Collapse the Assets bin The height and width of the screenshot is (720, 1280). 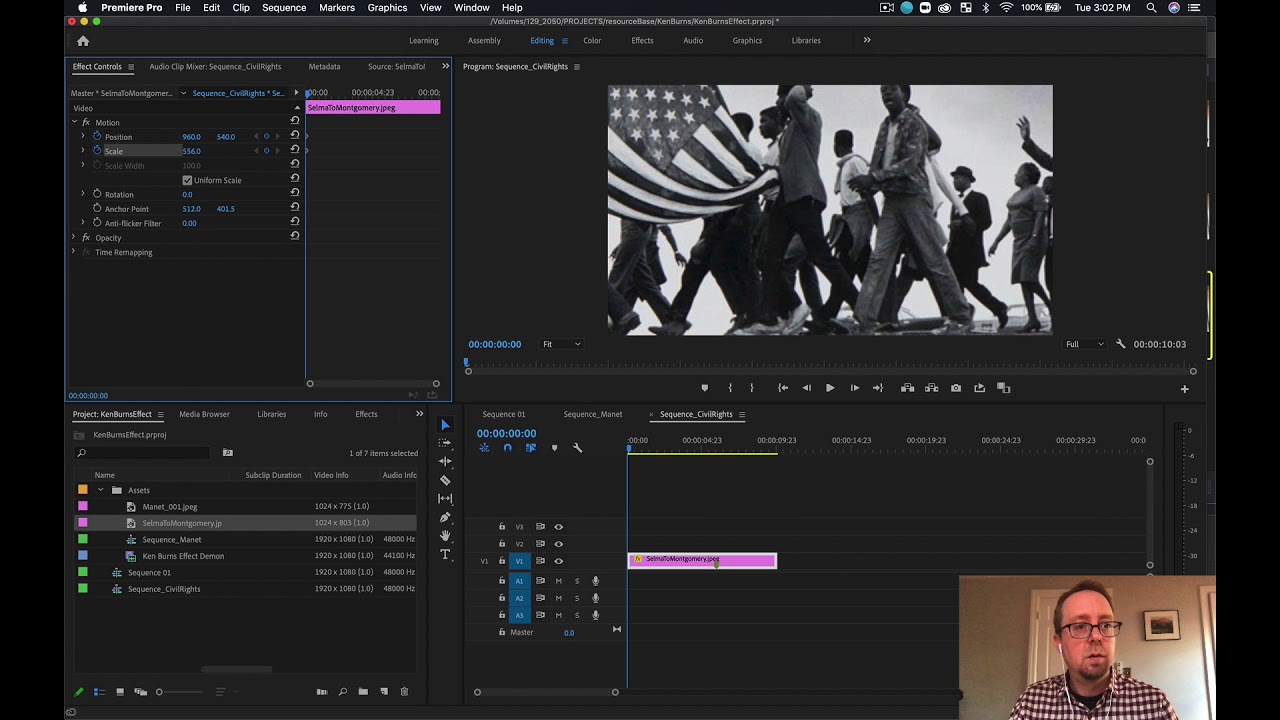tap(100, 490)
